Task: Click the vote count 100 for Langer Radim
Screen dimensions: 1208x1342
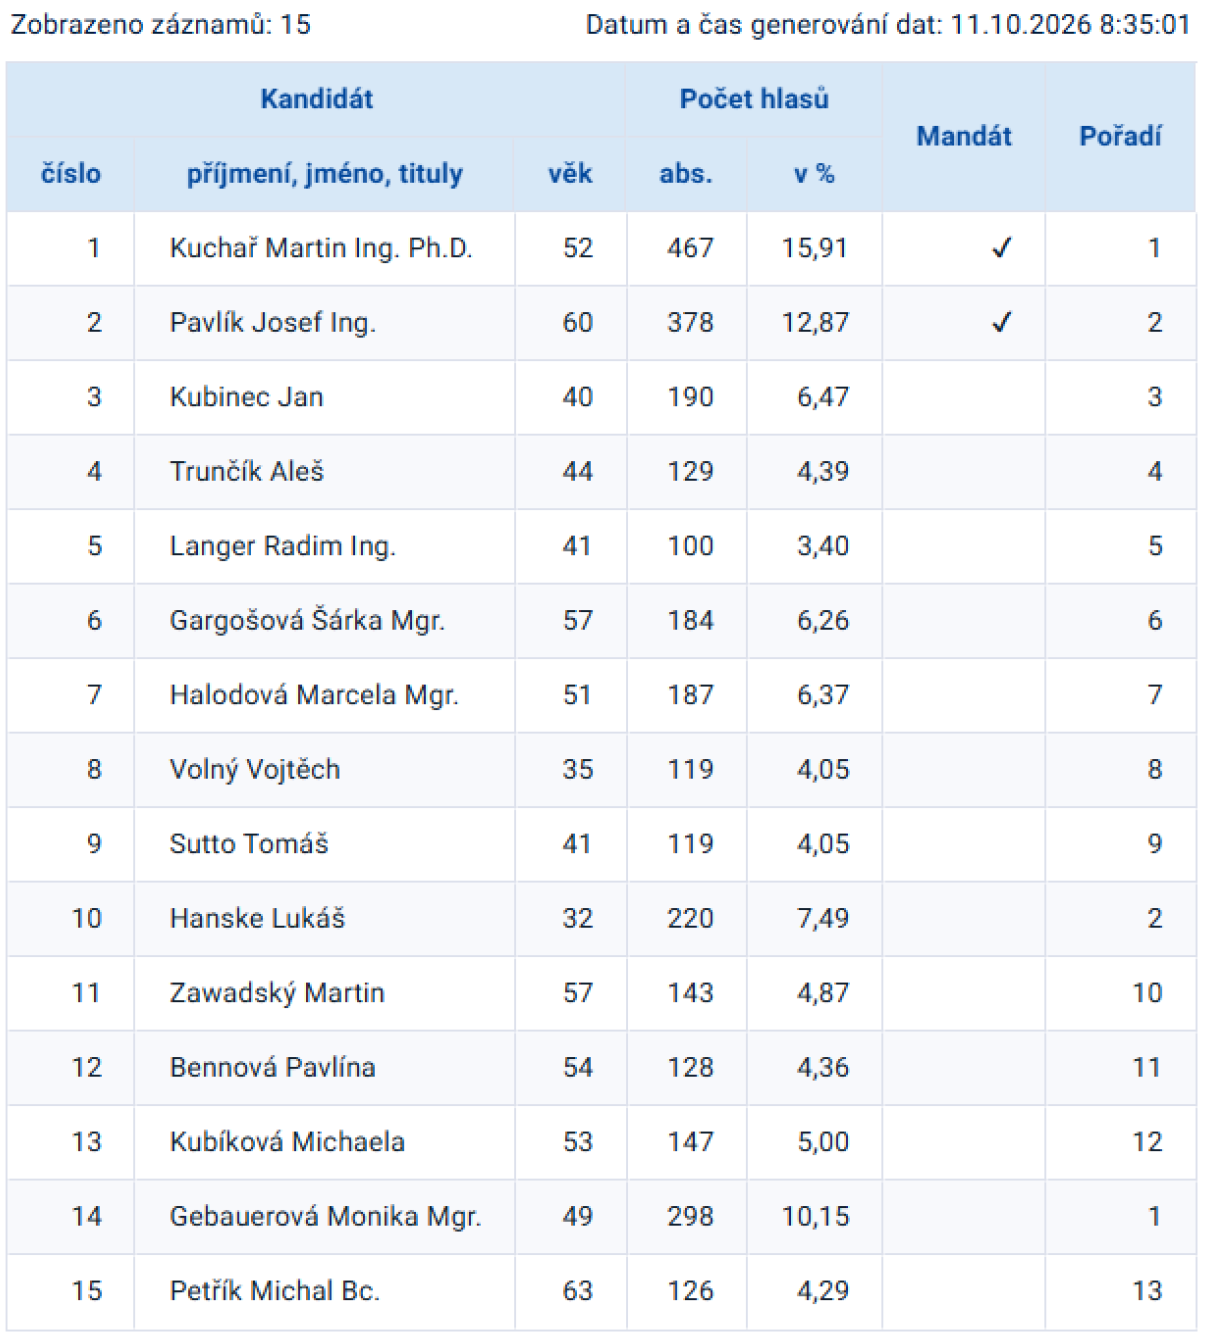Action: [x=690, y=546]
